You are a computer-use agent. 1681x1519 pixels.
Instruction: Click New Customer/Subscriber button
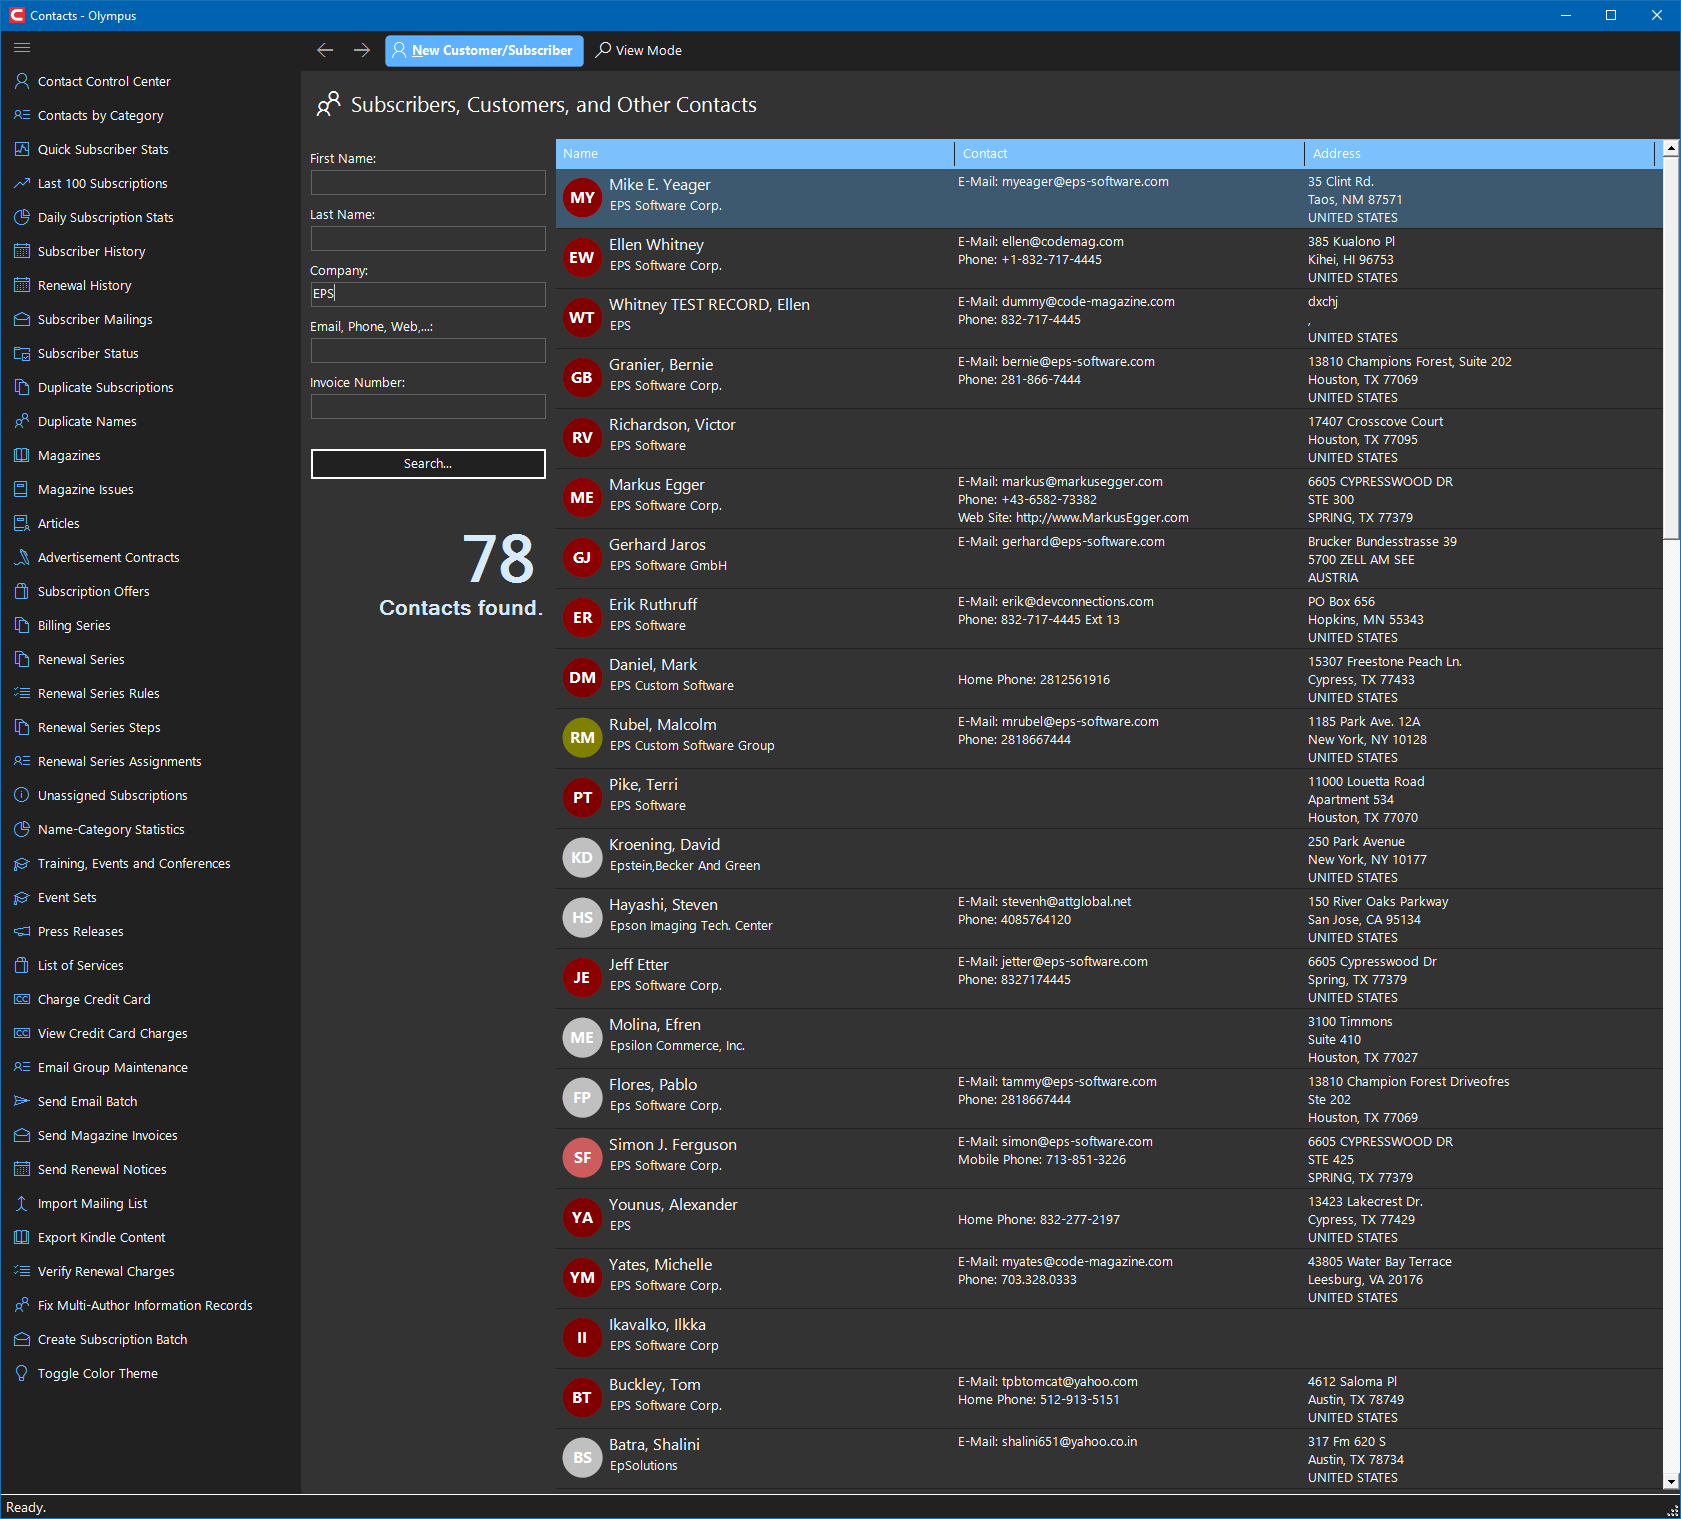coord(484,50)
